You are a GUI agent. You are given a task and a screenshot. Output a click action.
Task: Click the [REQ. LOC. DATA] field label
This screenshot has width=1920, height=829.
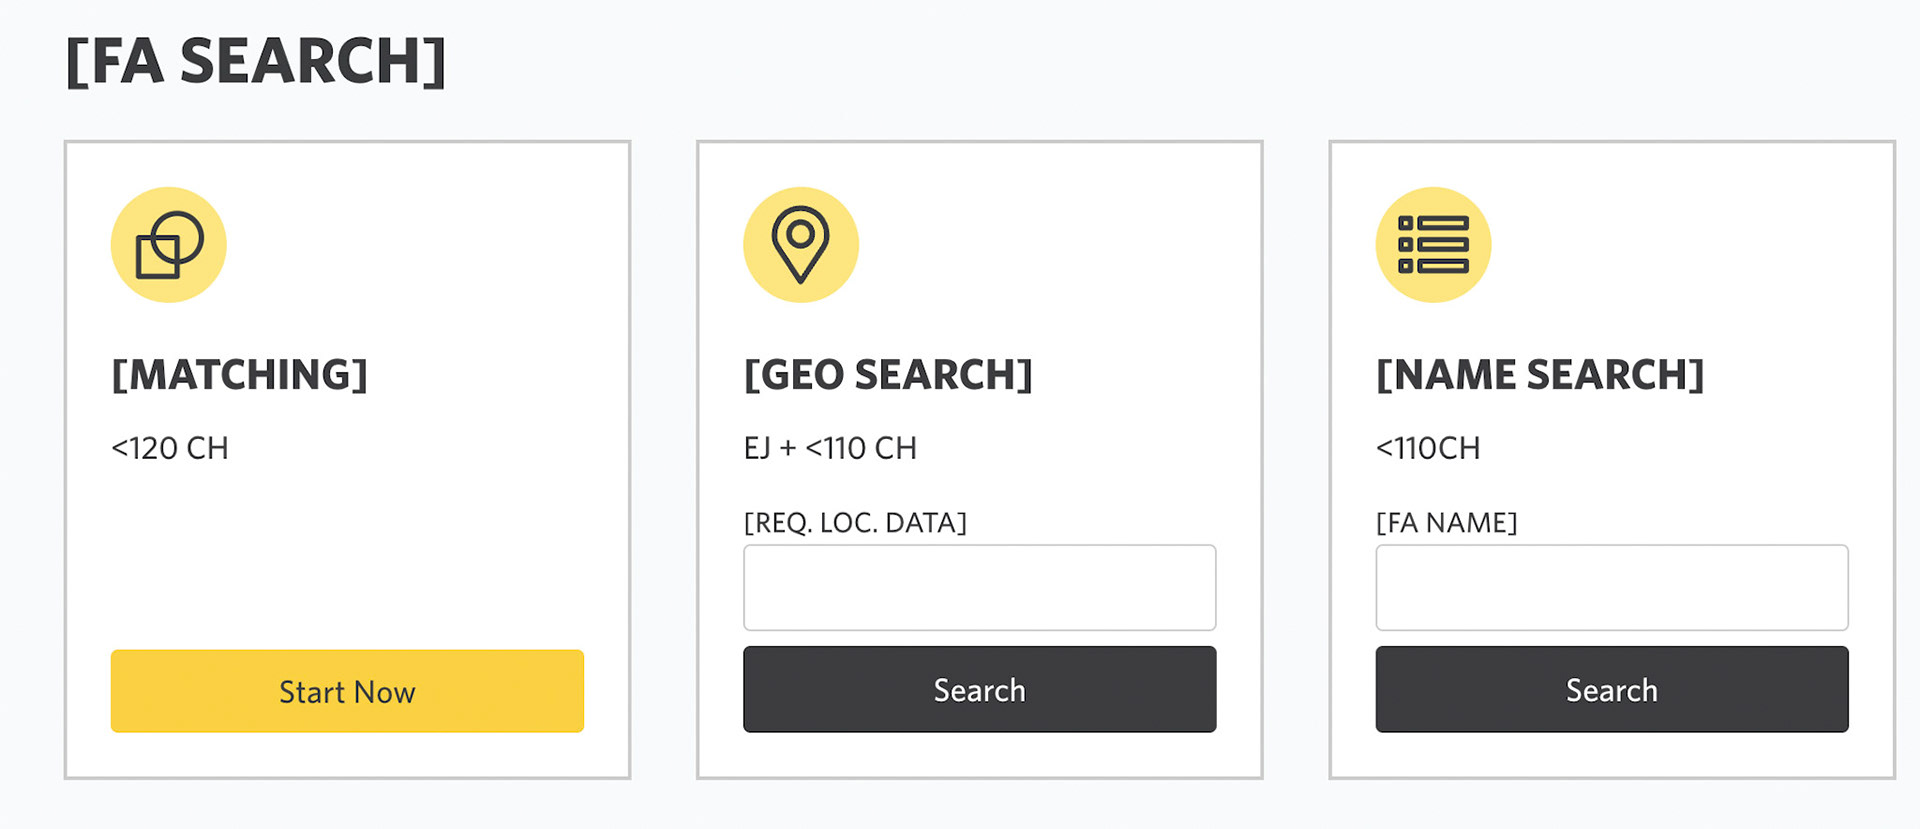click(855, 523)
